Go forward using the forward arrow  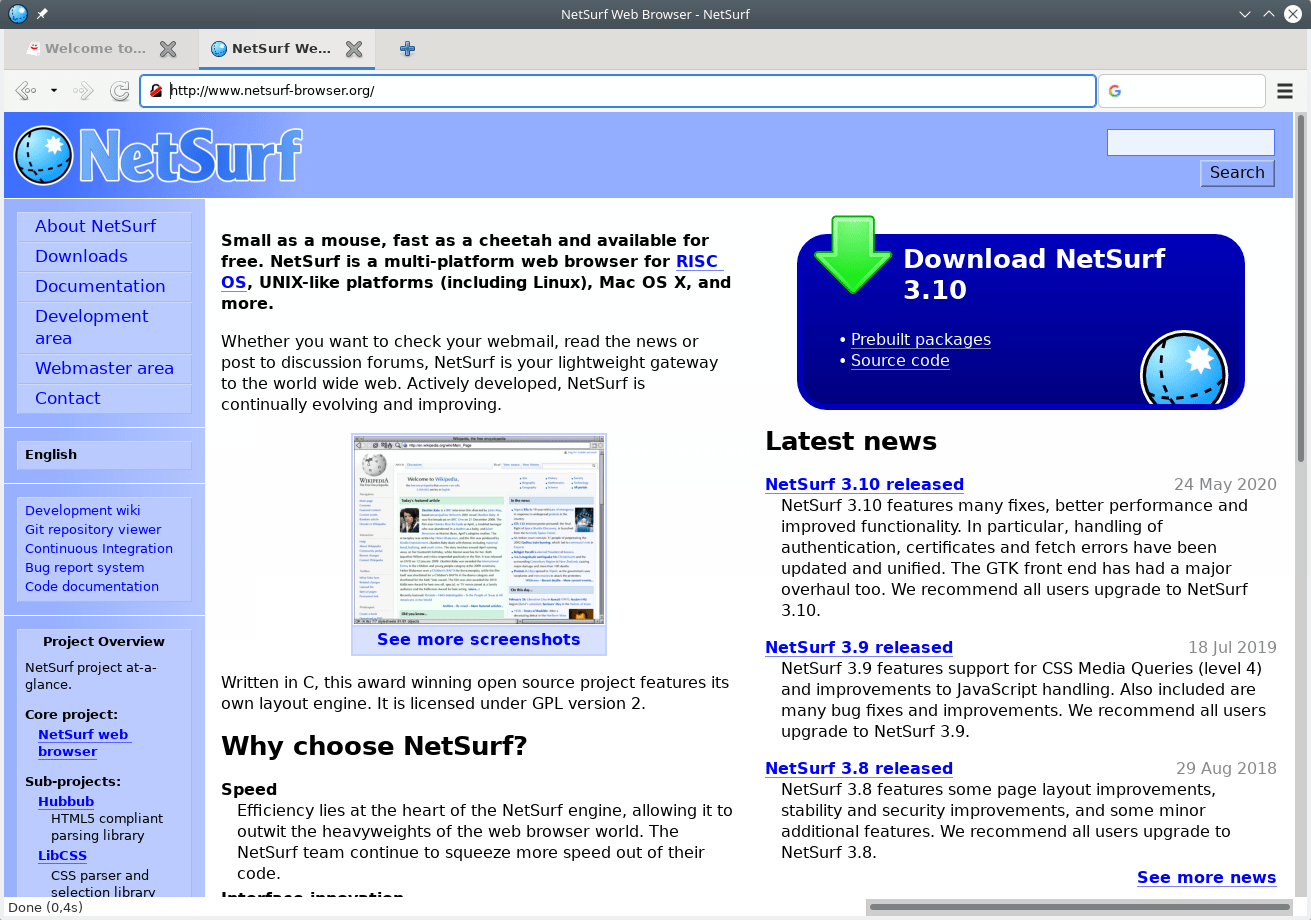(84, 91)
